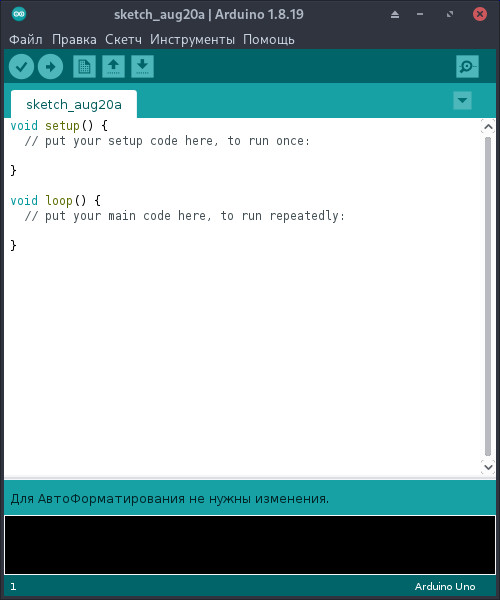Viewport: 500px width, 600px height.
Task: Click the editor scrollbar down arrow
Action: [x=488, y=467]
